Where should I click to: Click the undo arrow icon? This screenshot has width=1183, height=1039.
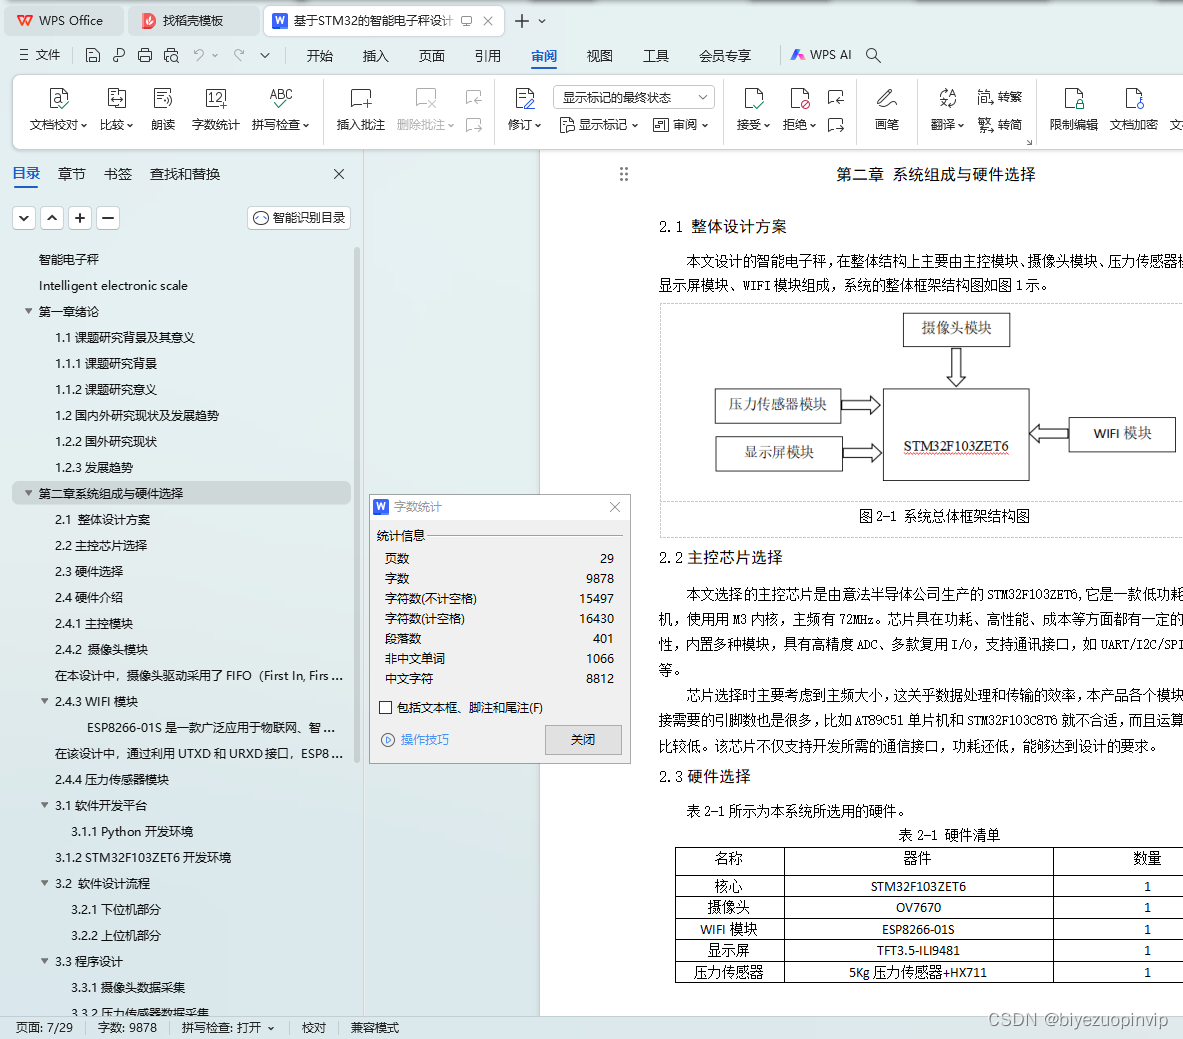point(198,55)
